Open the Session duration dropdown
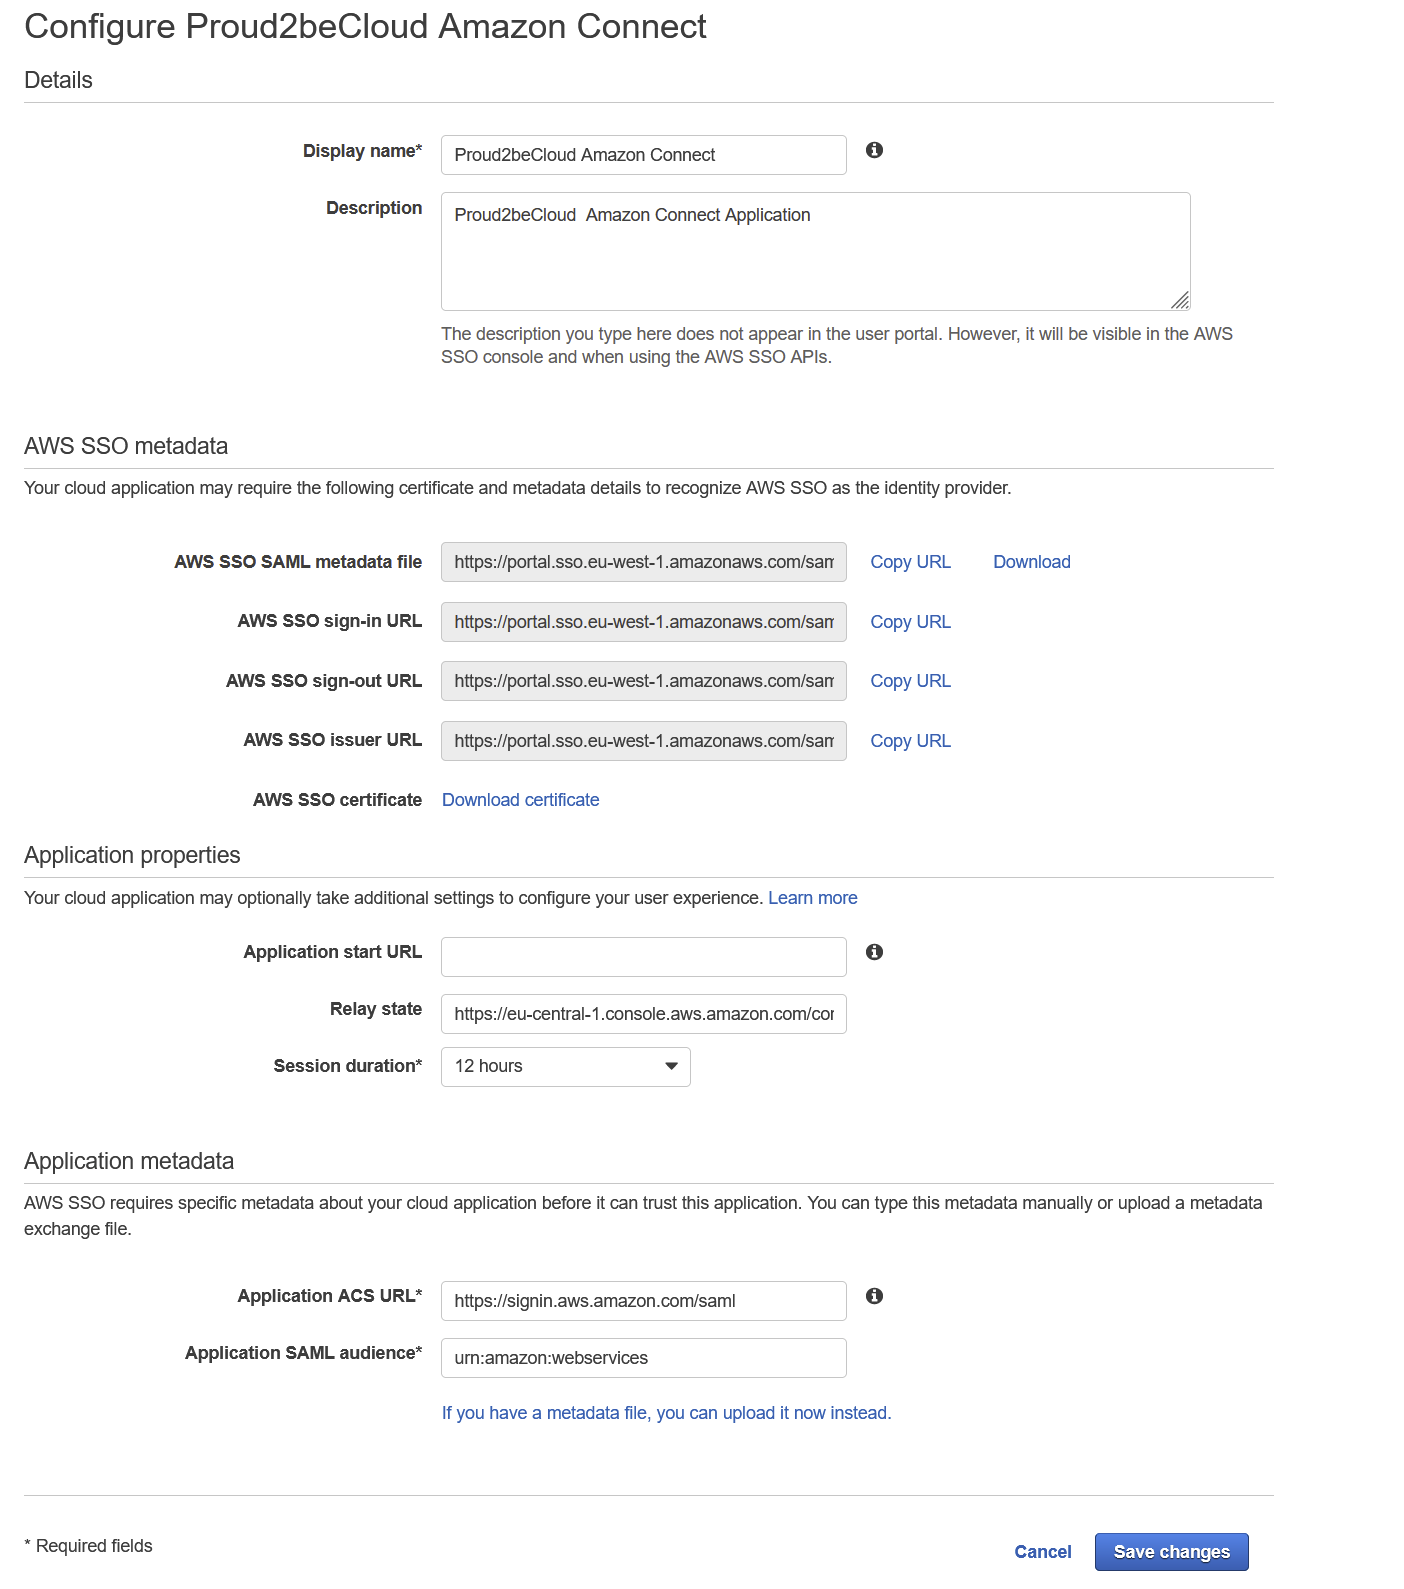The height and width of the screenshot is (1589, 1404). [x=565, y=1067]
